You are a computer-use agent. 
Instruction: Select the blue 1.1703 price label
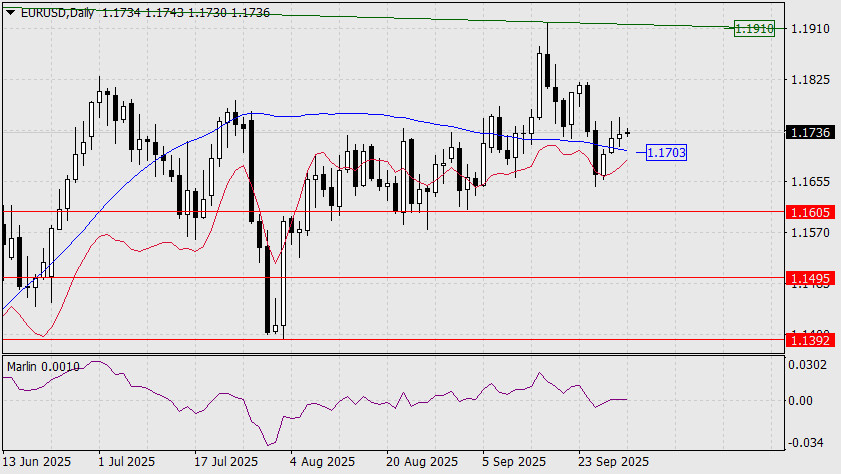pos(666,153)
